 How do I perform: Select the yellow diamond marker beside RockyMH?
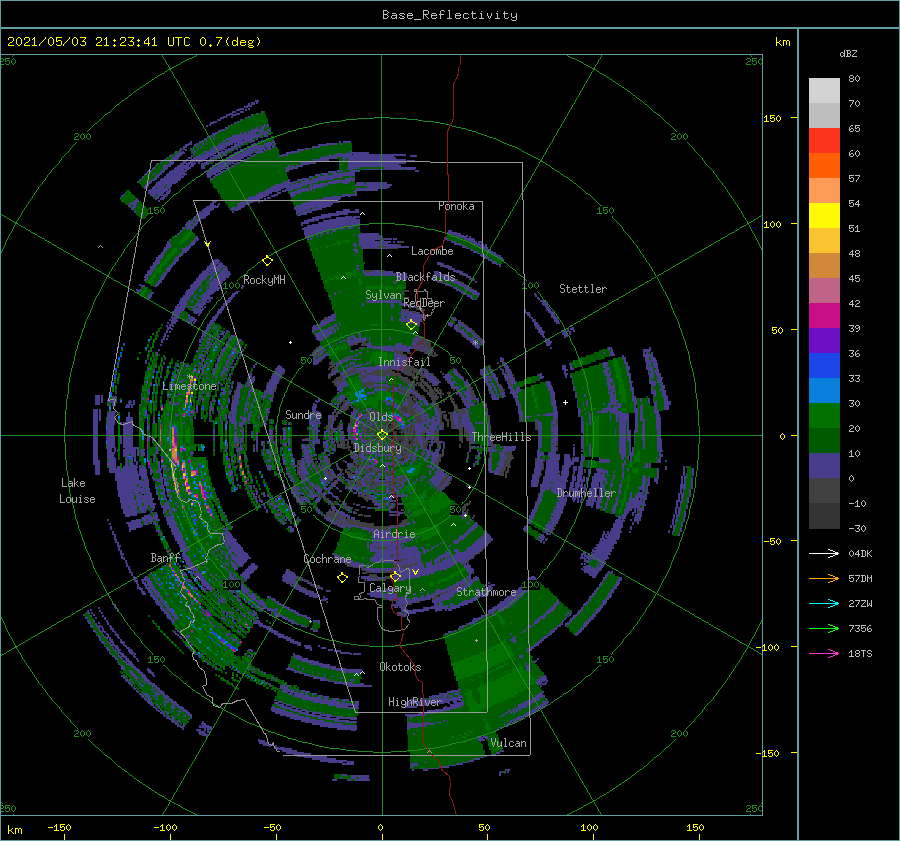[267, 261]
